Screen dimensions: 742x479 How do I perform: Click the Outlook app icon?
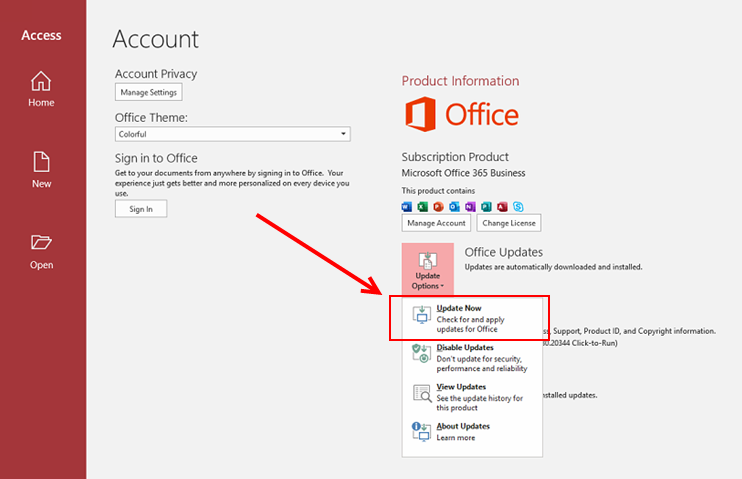pyautogui.click(x=454, y=207)
